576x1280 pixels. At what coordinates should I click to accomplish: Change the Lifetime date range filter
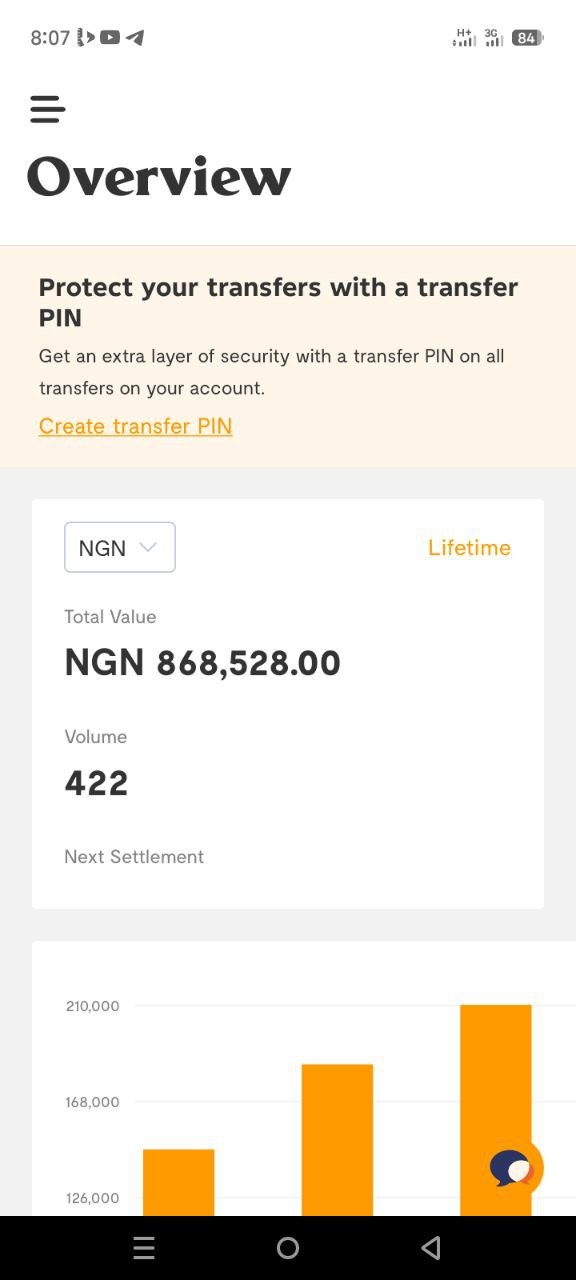click(x=469, y=547)
